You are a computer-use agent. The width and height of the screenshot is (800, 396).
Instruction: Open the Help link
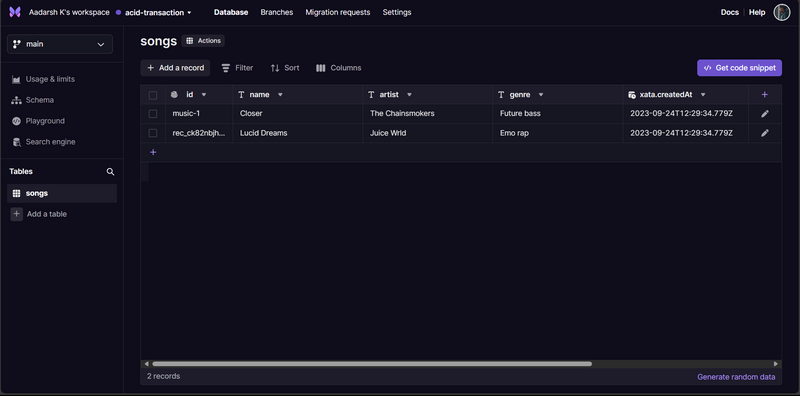(757, 12)
